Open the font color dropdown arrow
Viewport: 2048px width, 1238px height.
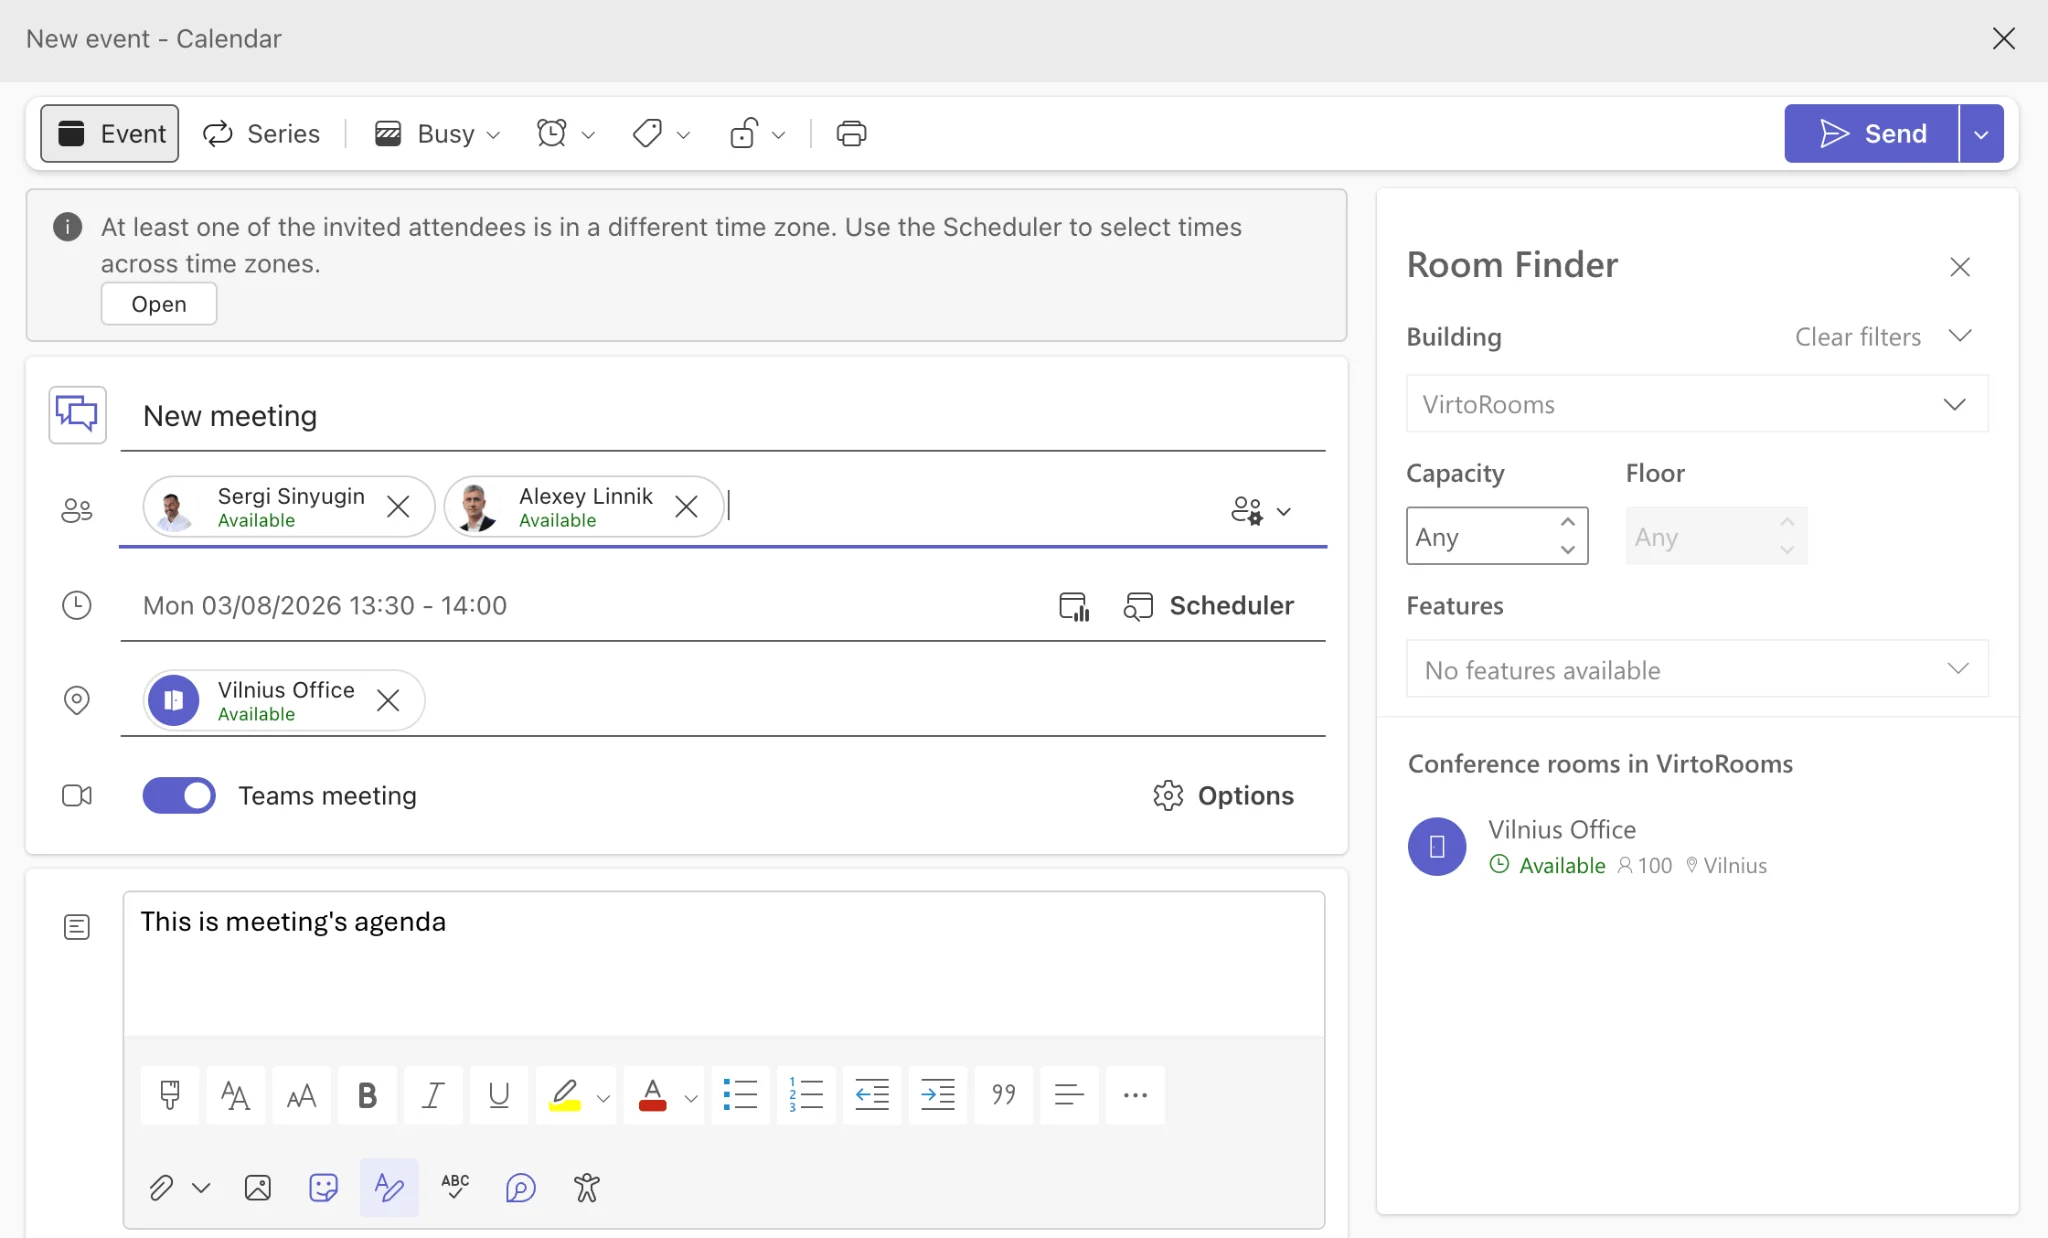pyautogui.click(x=691, y=1098)
